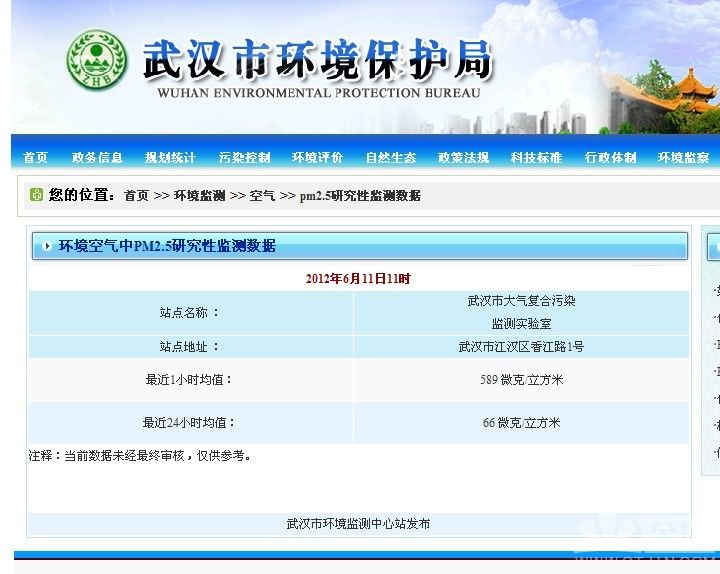Click the note 当前数据未经最终审核，仅供参考
Screen dimensions: 720x574
158,456
